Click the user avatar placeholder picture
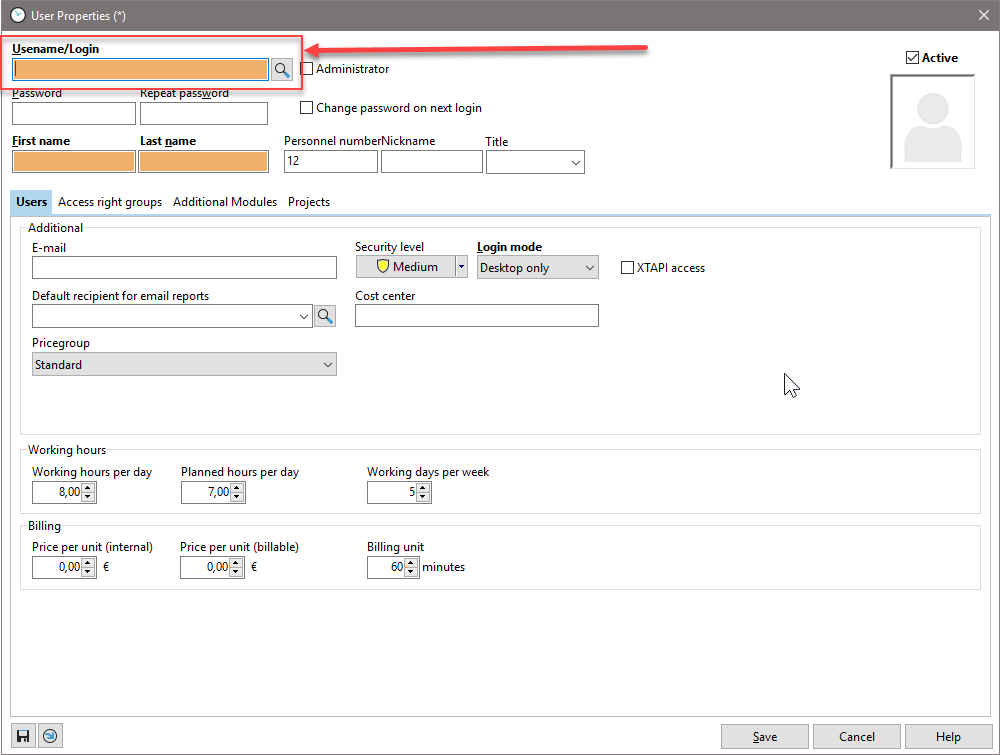 click(932, 122)
